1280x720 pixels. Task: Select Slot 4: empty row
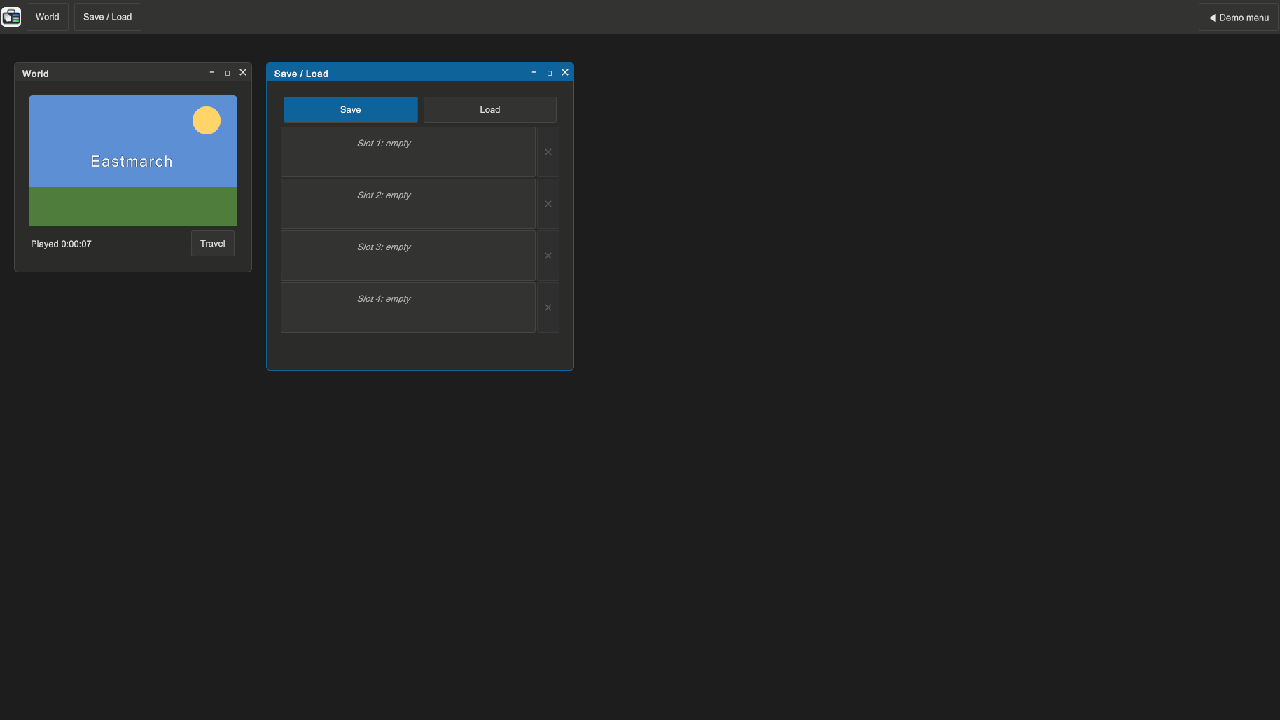408,308
